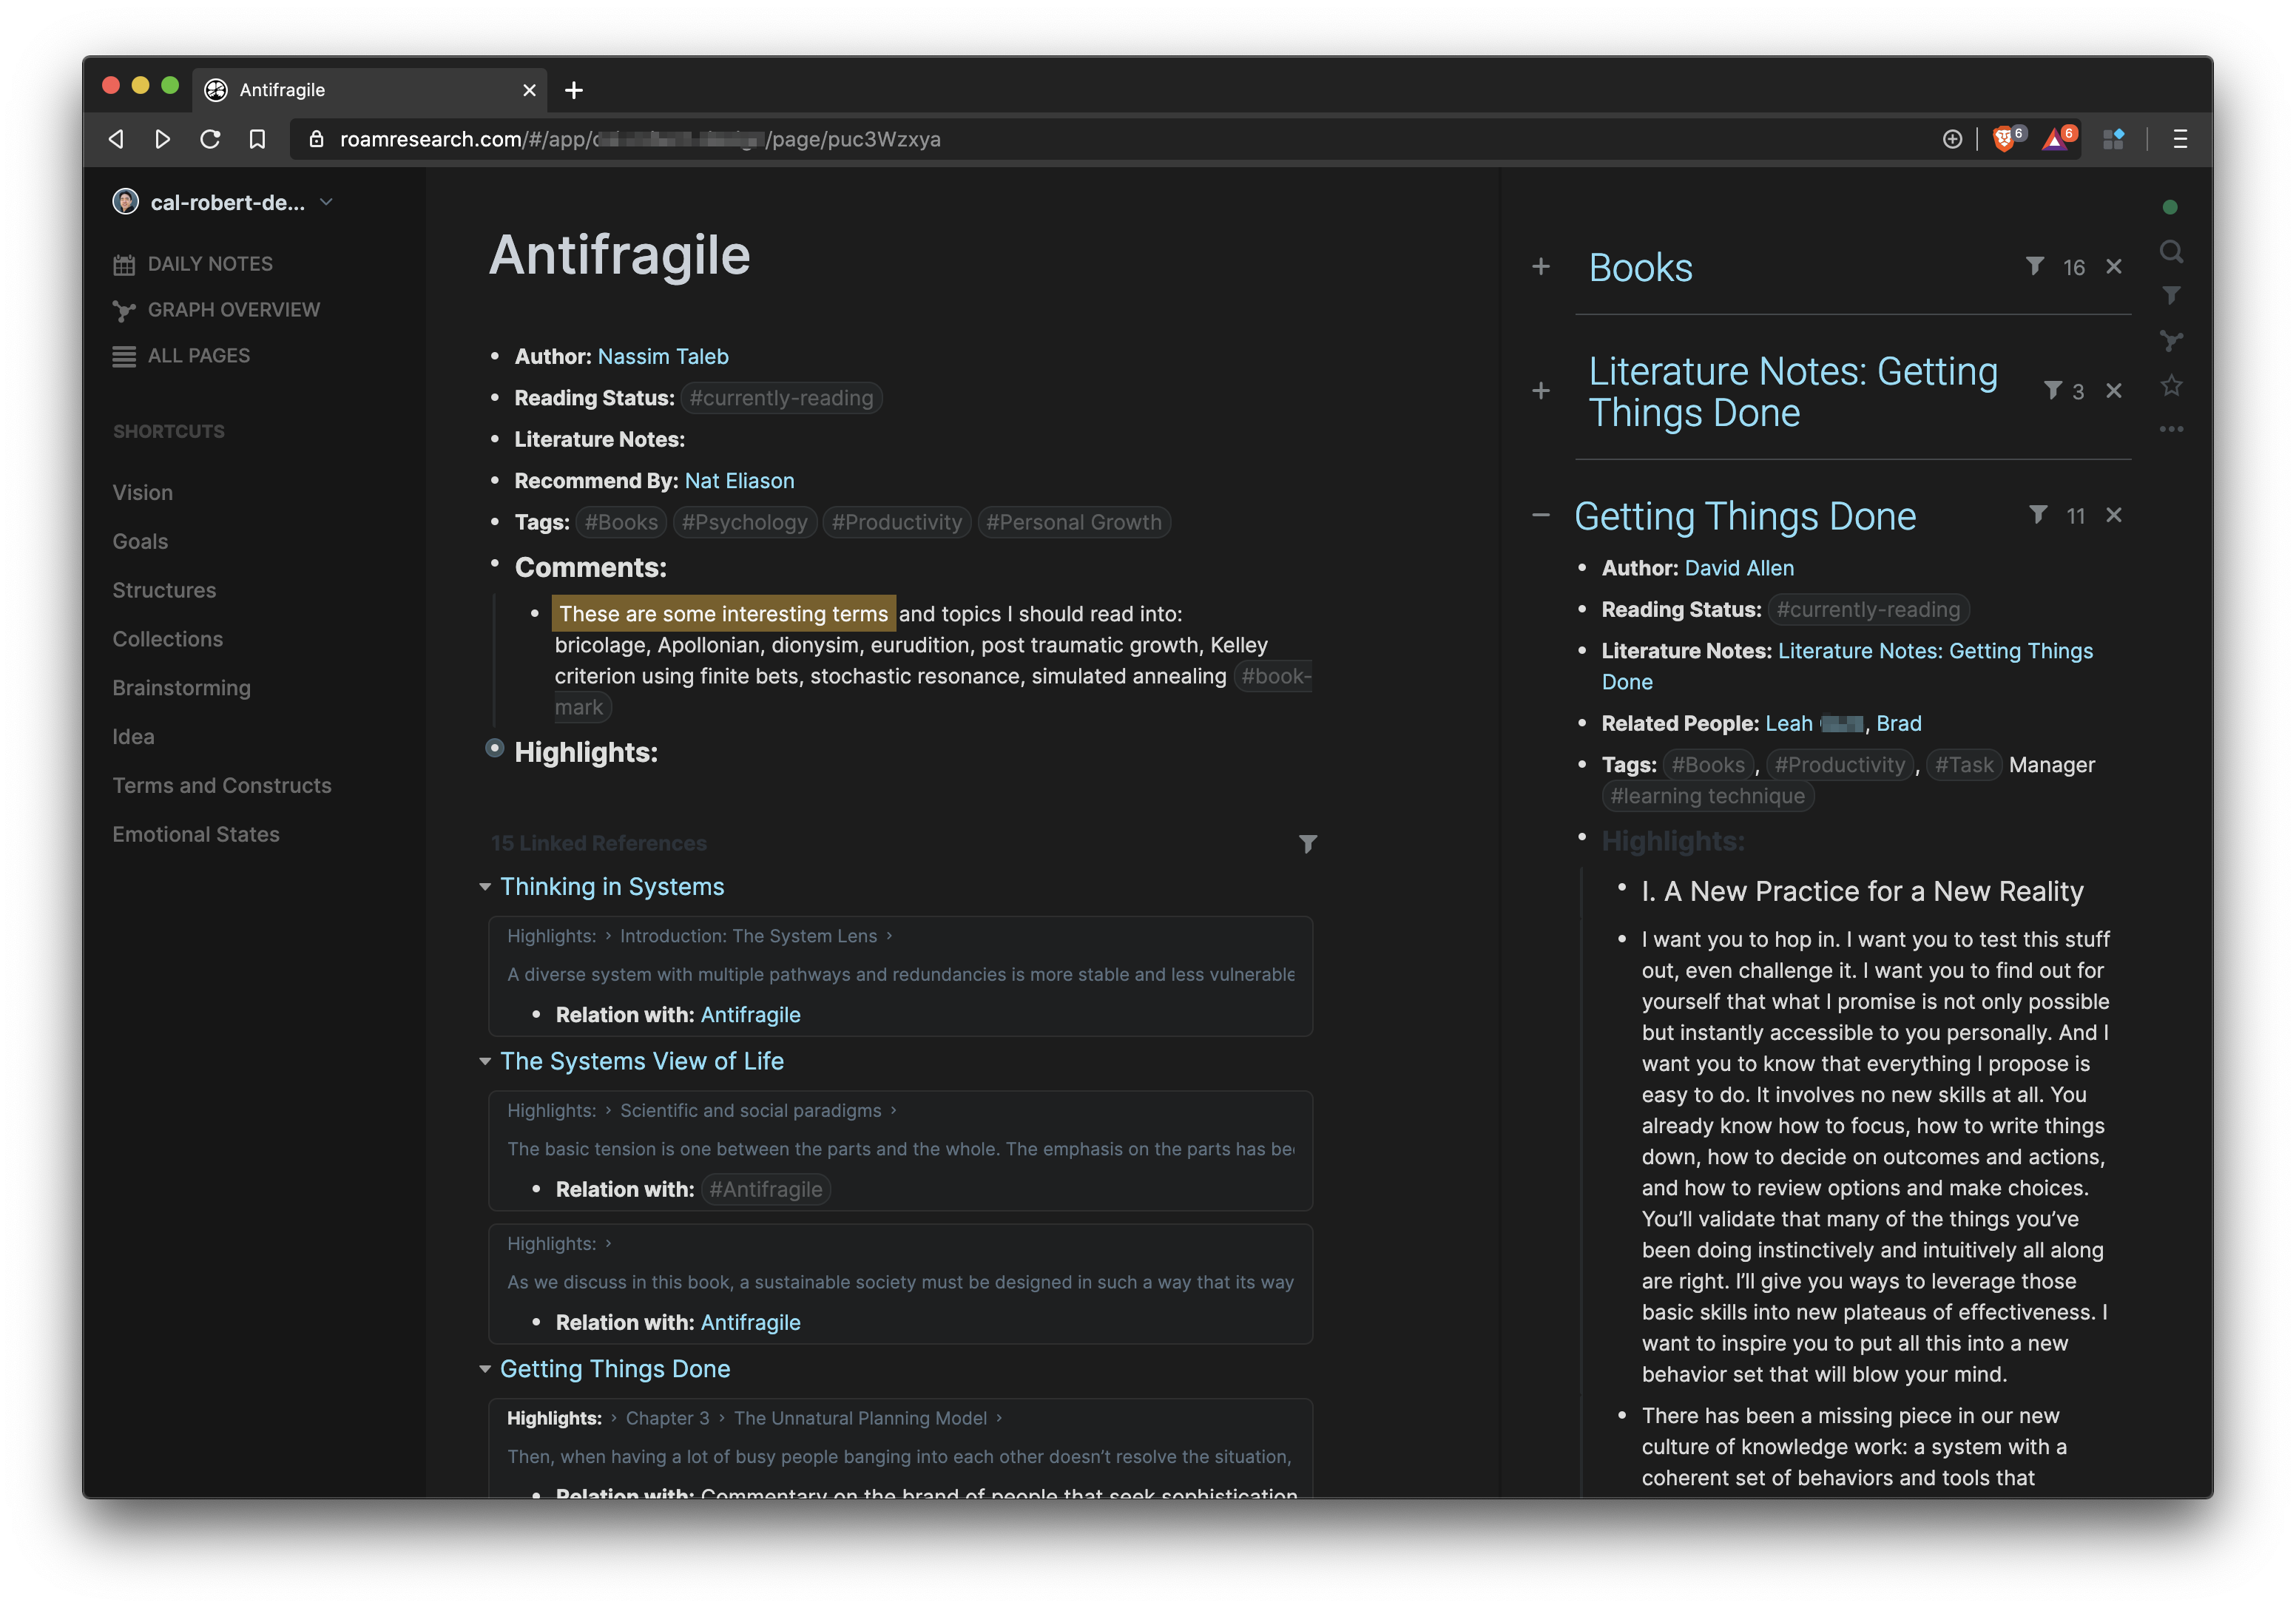Open Daily Notes from the sidebar

(209, 264)
